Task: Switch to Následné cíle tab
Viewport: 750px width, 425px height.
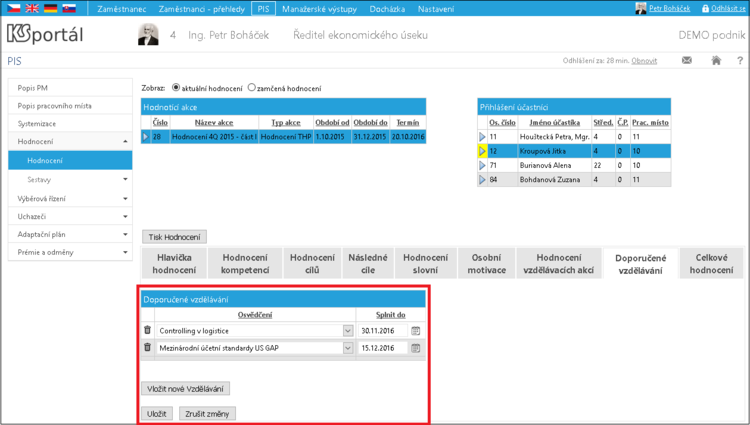Action: [368, 263]
